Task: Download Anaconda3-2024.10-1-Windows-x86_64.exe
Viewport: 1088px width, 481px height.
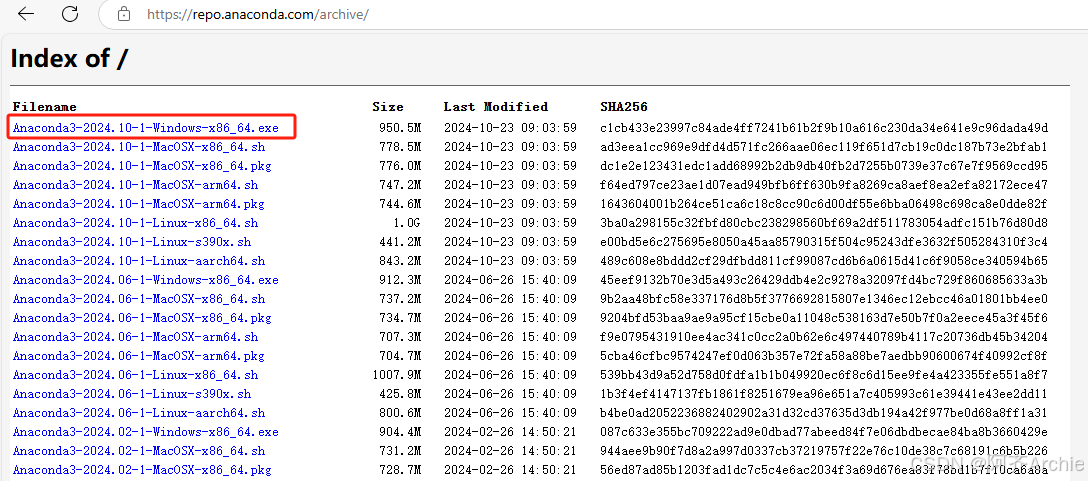Action: 146,128
